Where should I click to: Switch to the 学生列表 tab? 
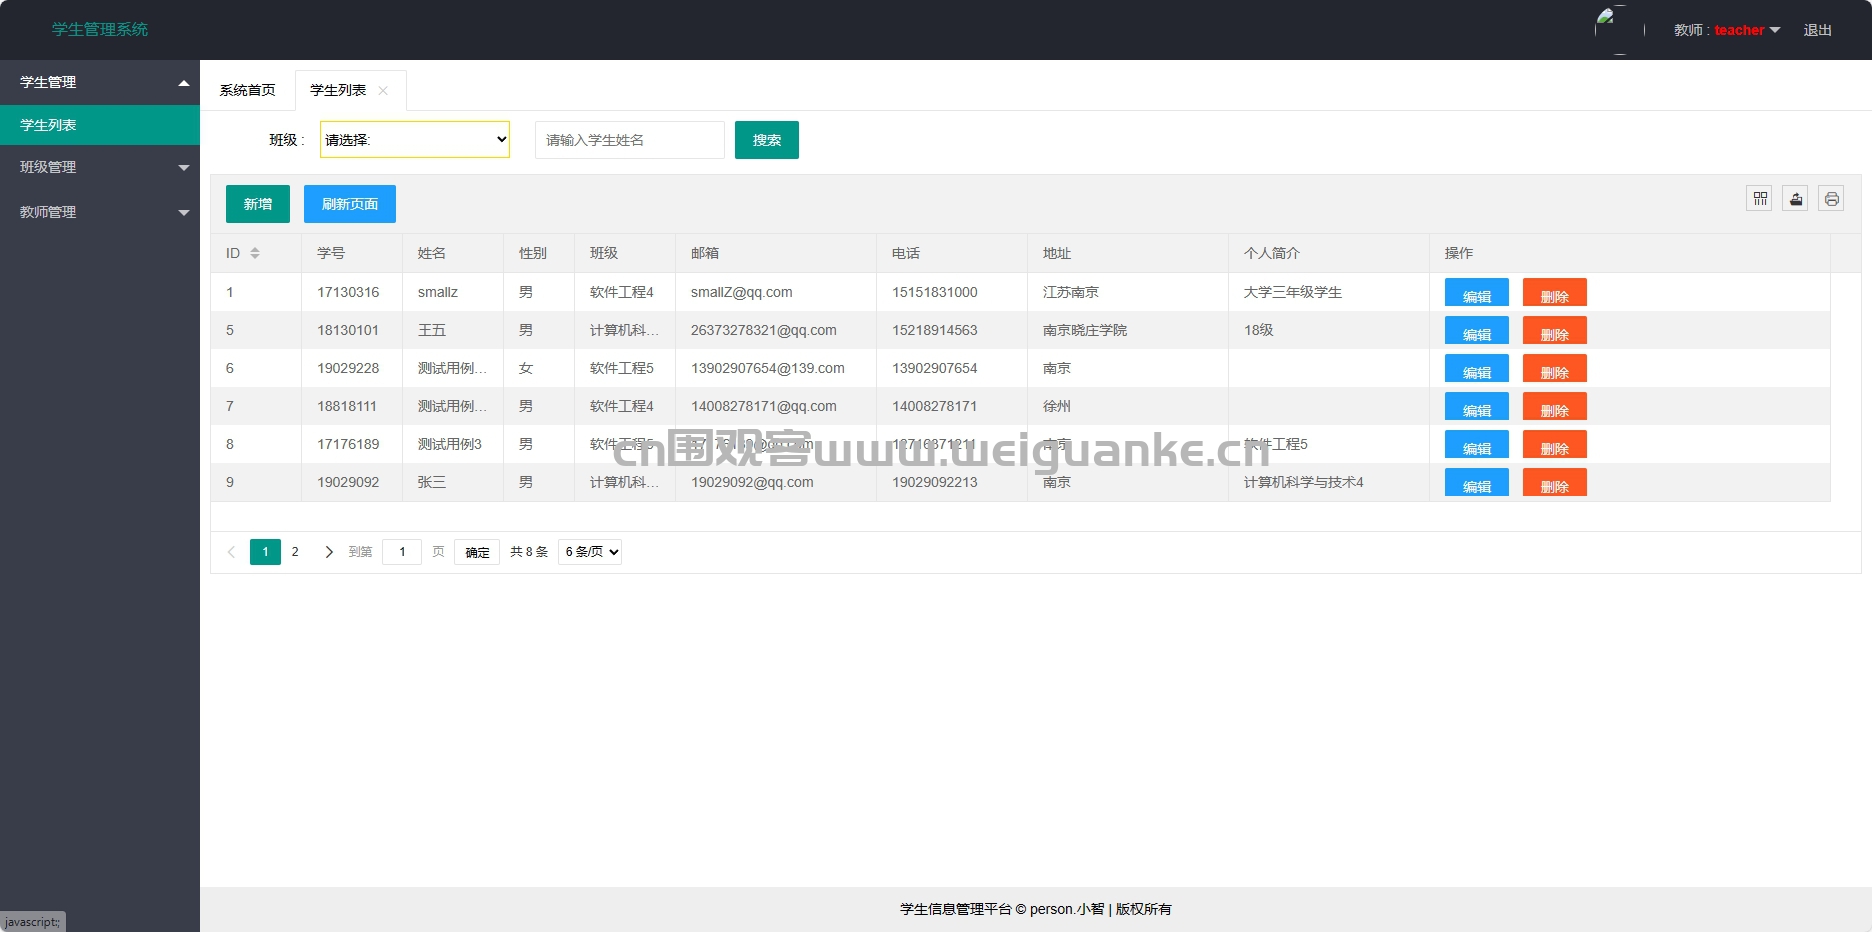click(338, 90)
